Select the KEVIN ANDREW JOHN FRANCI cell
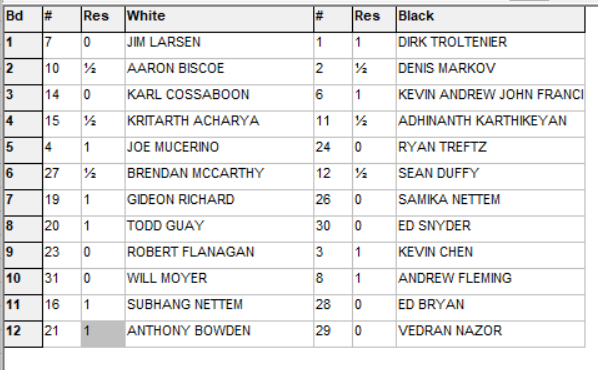598x370 pixels. point(490,98)
